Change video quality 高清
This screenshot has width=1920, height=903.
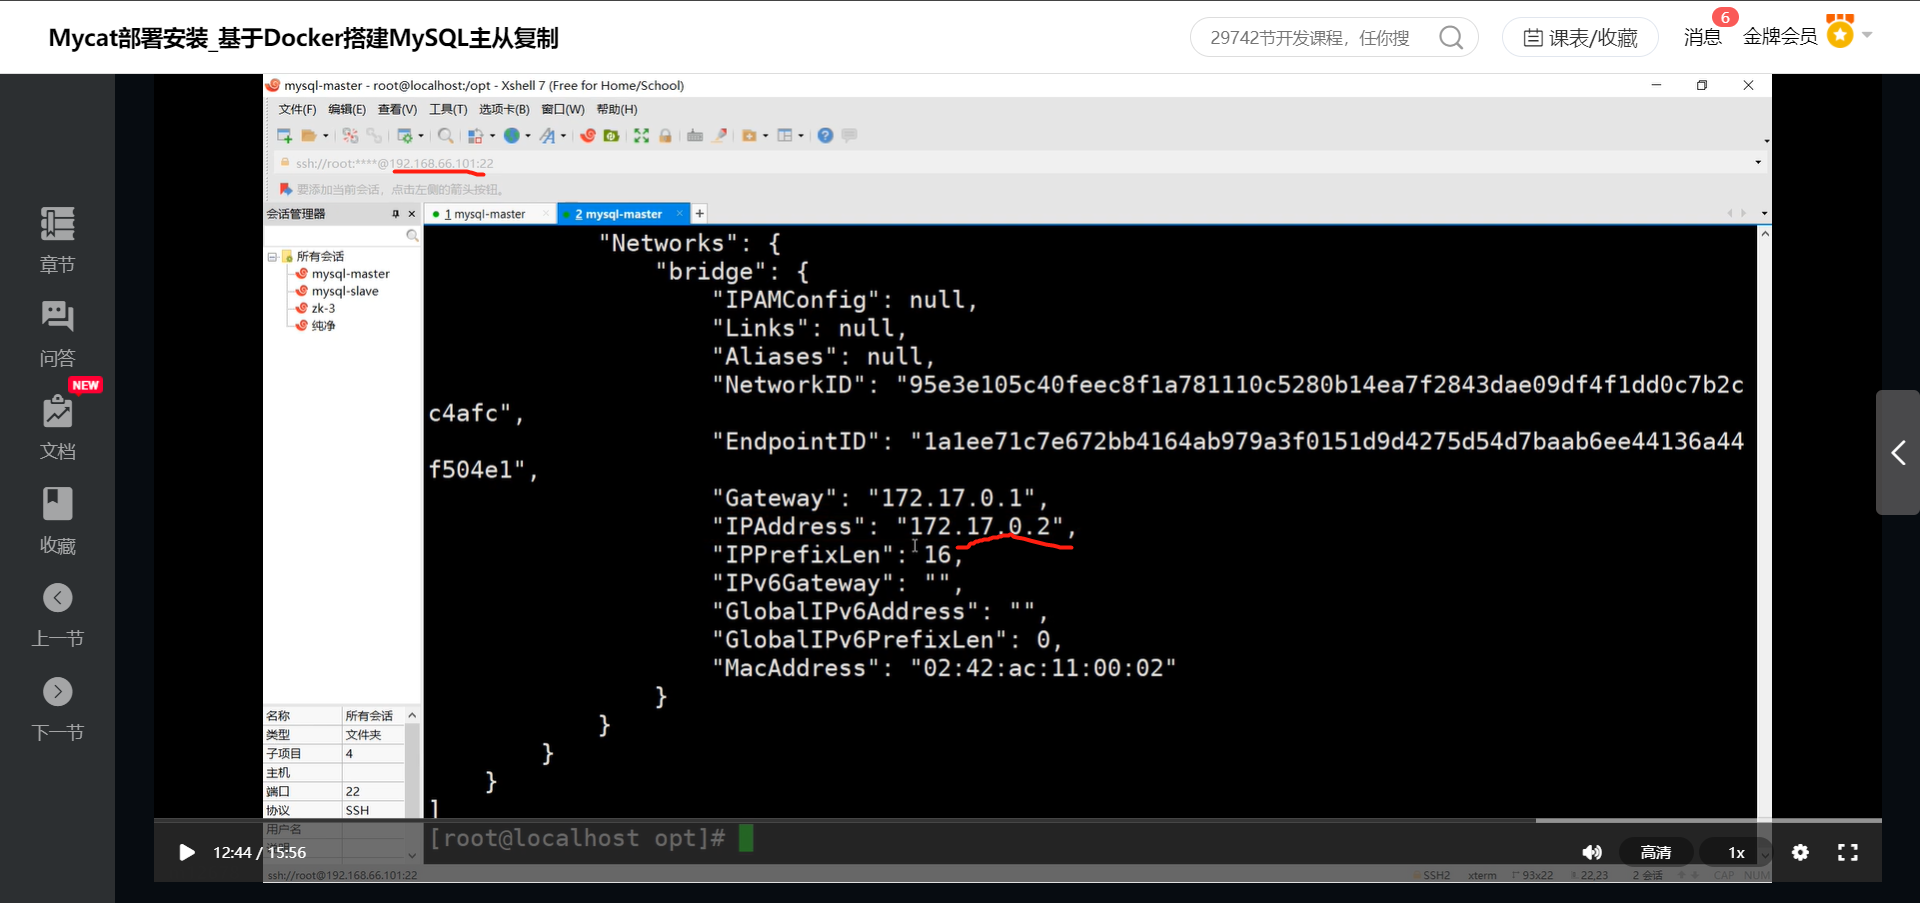1656,852
